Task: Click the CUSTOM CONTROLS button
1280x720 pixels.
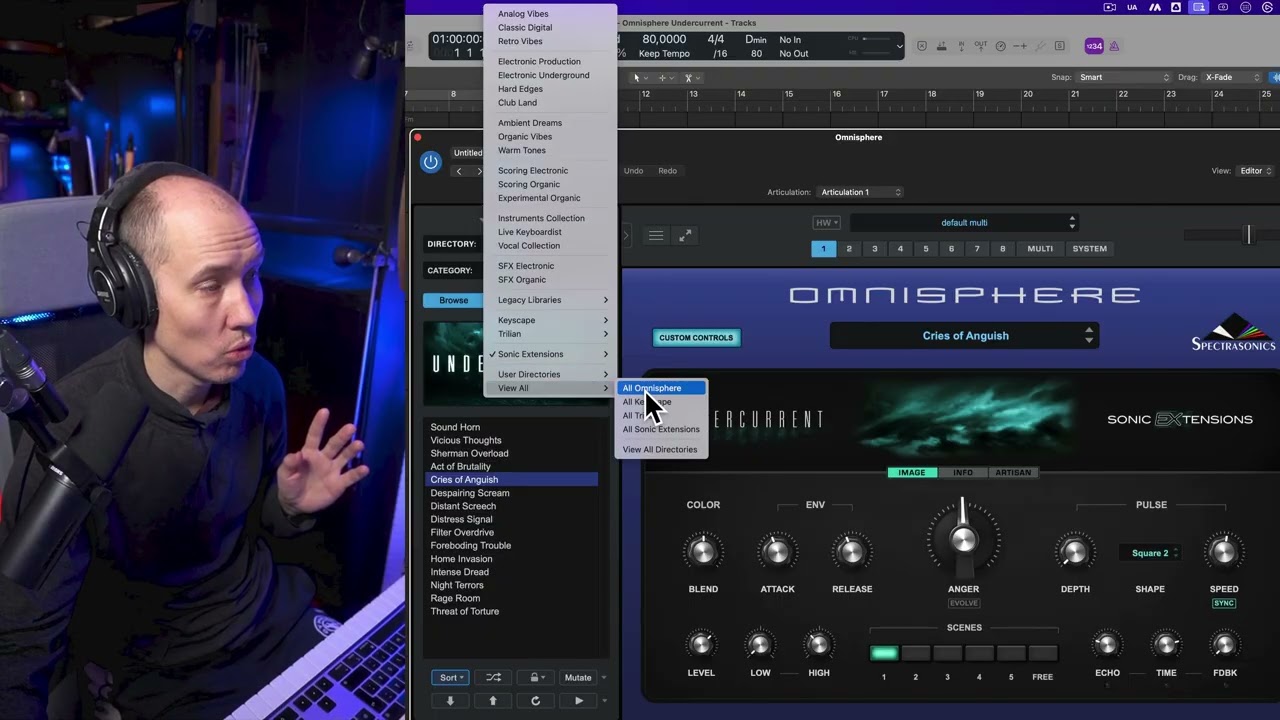Action: [x=696, y=338]
